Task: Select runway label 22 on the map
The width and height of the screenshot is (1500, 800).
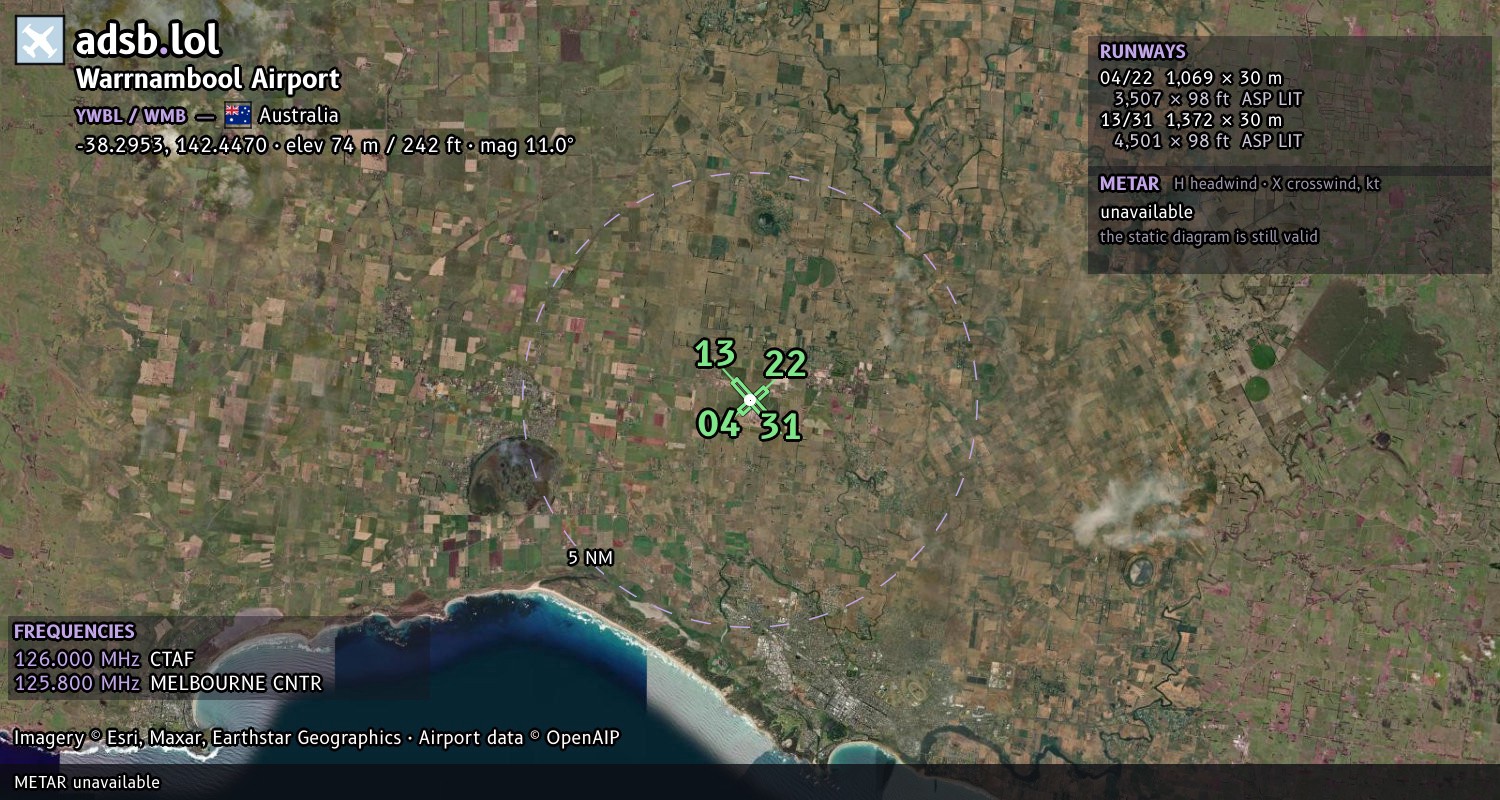Action: click(785, 364)
